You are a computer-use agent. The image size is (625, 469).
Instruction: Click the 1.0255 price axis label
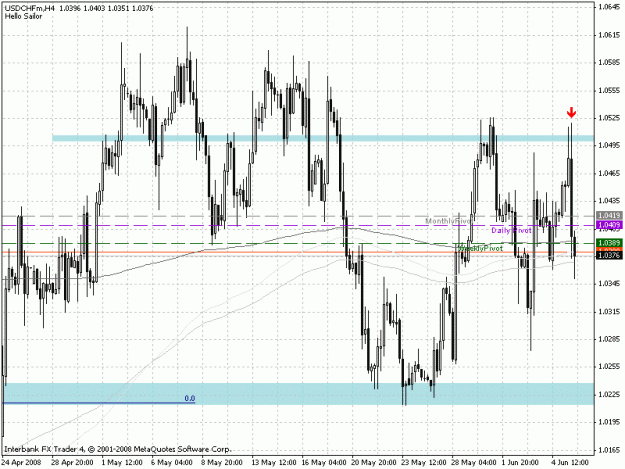click(609, 367)
